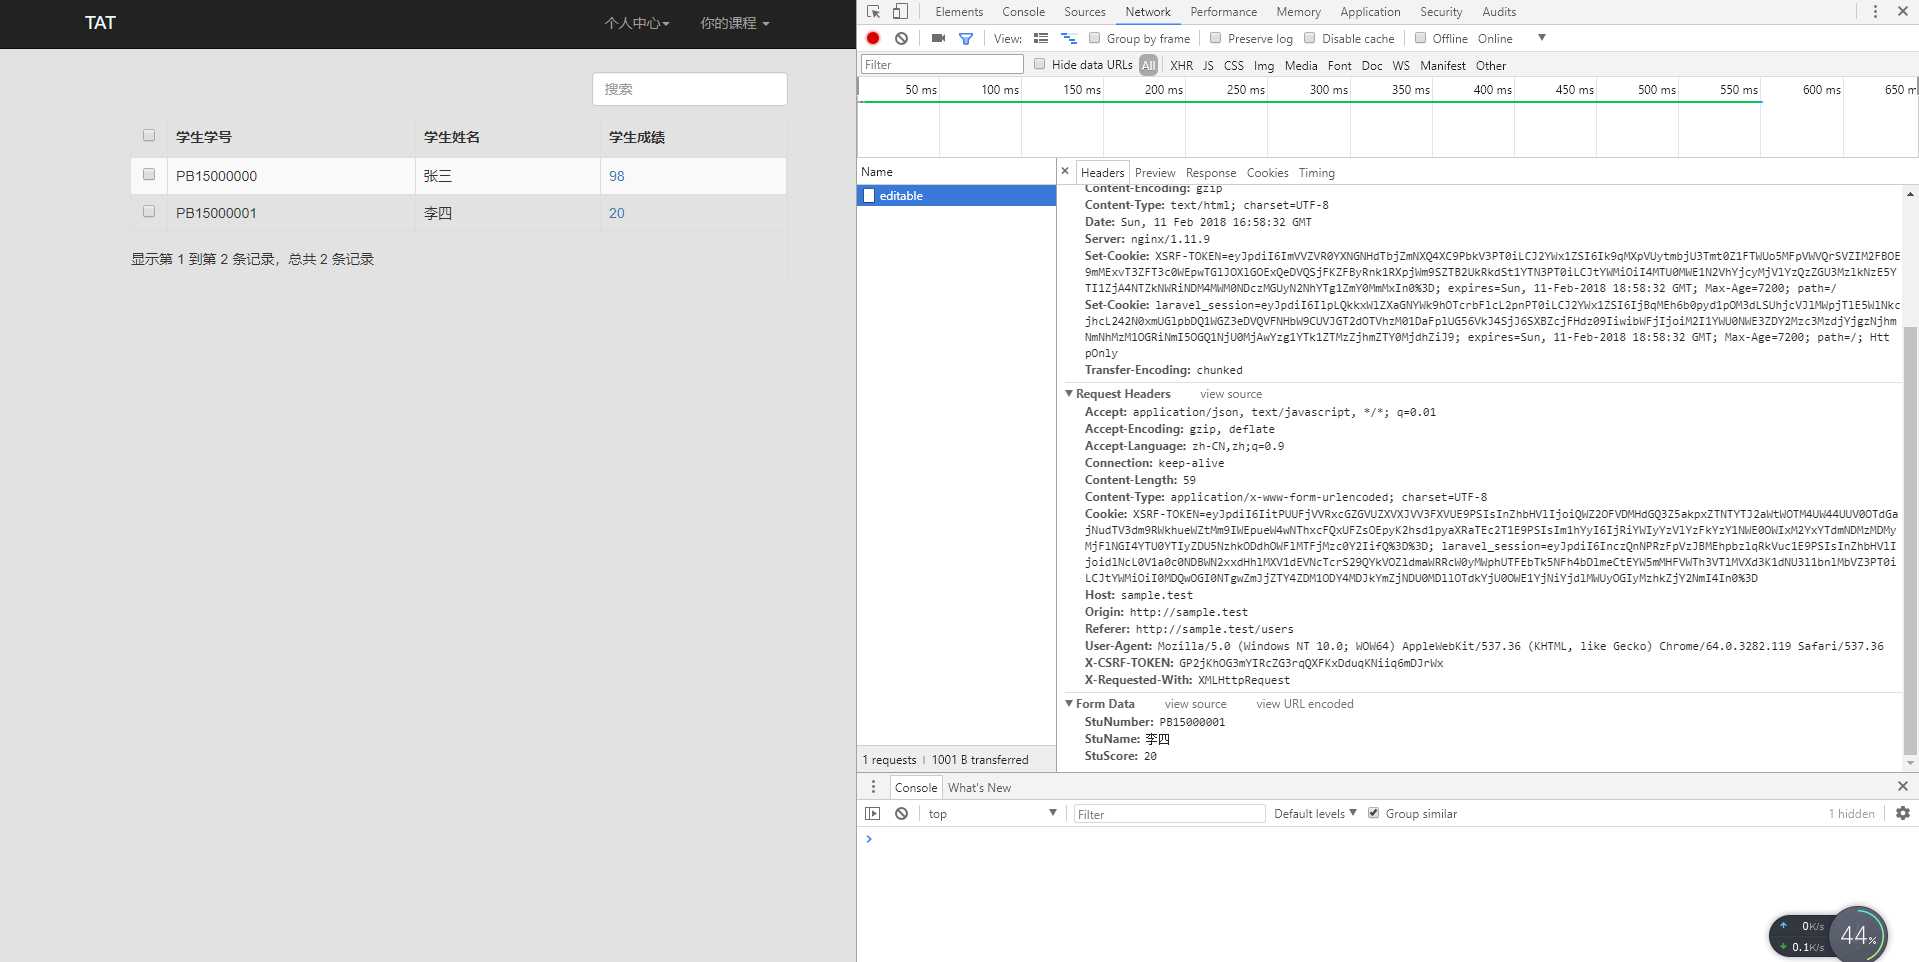Open console drawer options menu
This screenshot has width=1919, height=962.
coord(873,787)
